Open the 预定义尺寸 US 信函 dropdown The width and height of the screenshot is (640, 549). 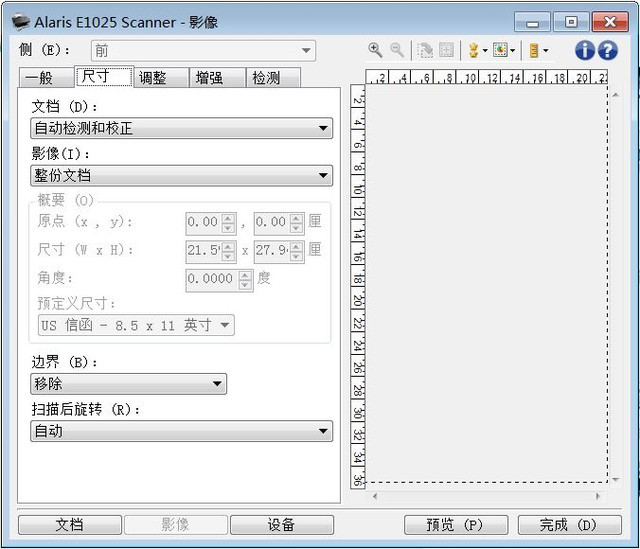[136, 325]
